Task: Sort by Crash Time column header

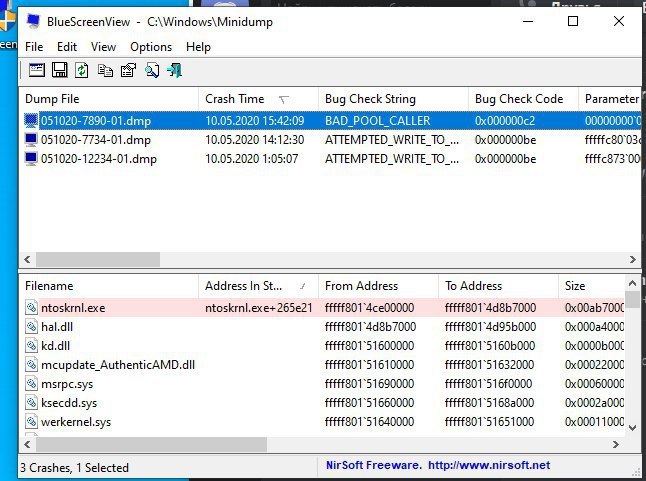Action: (258, 99)
